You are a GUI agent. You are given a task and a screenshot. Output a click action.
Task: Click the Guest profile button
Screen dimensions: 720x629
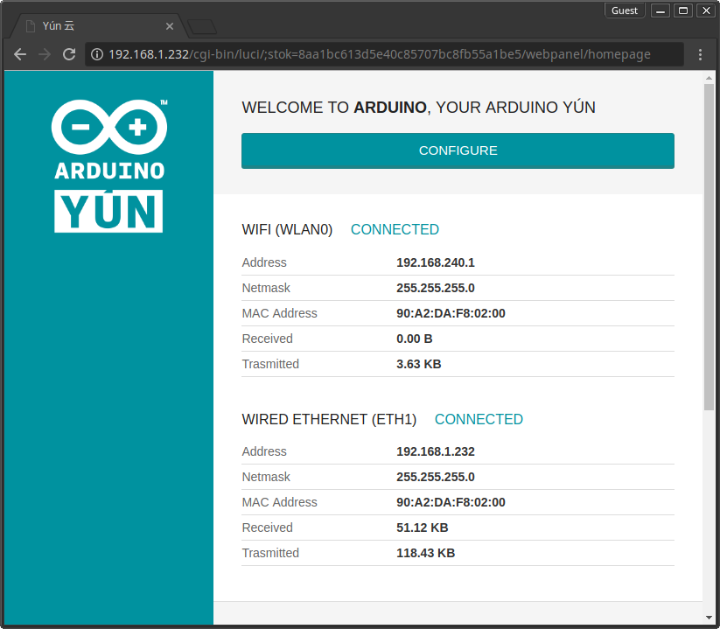click(x=624, y=10)
